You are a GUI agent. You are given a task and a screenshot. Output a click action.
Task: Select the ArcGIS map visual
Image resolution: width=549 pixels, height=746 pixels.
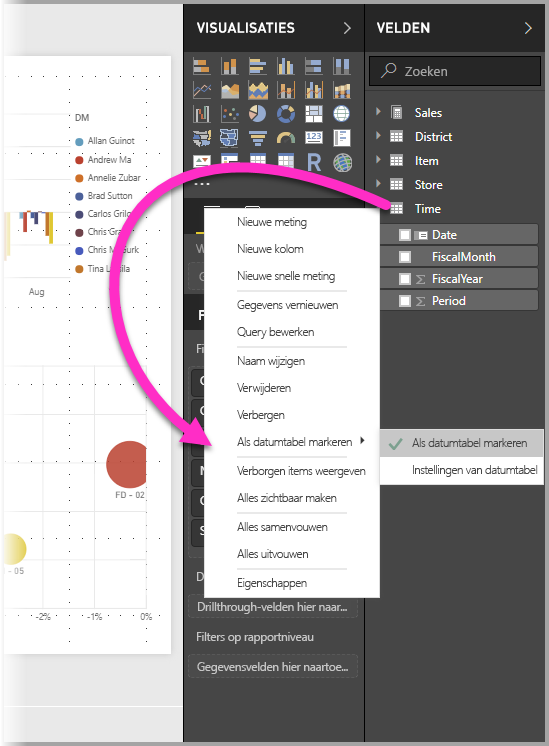(342, 162)
